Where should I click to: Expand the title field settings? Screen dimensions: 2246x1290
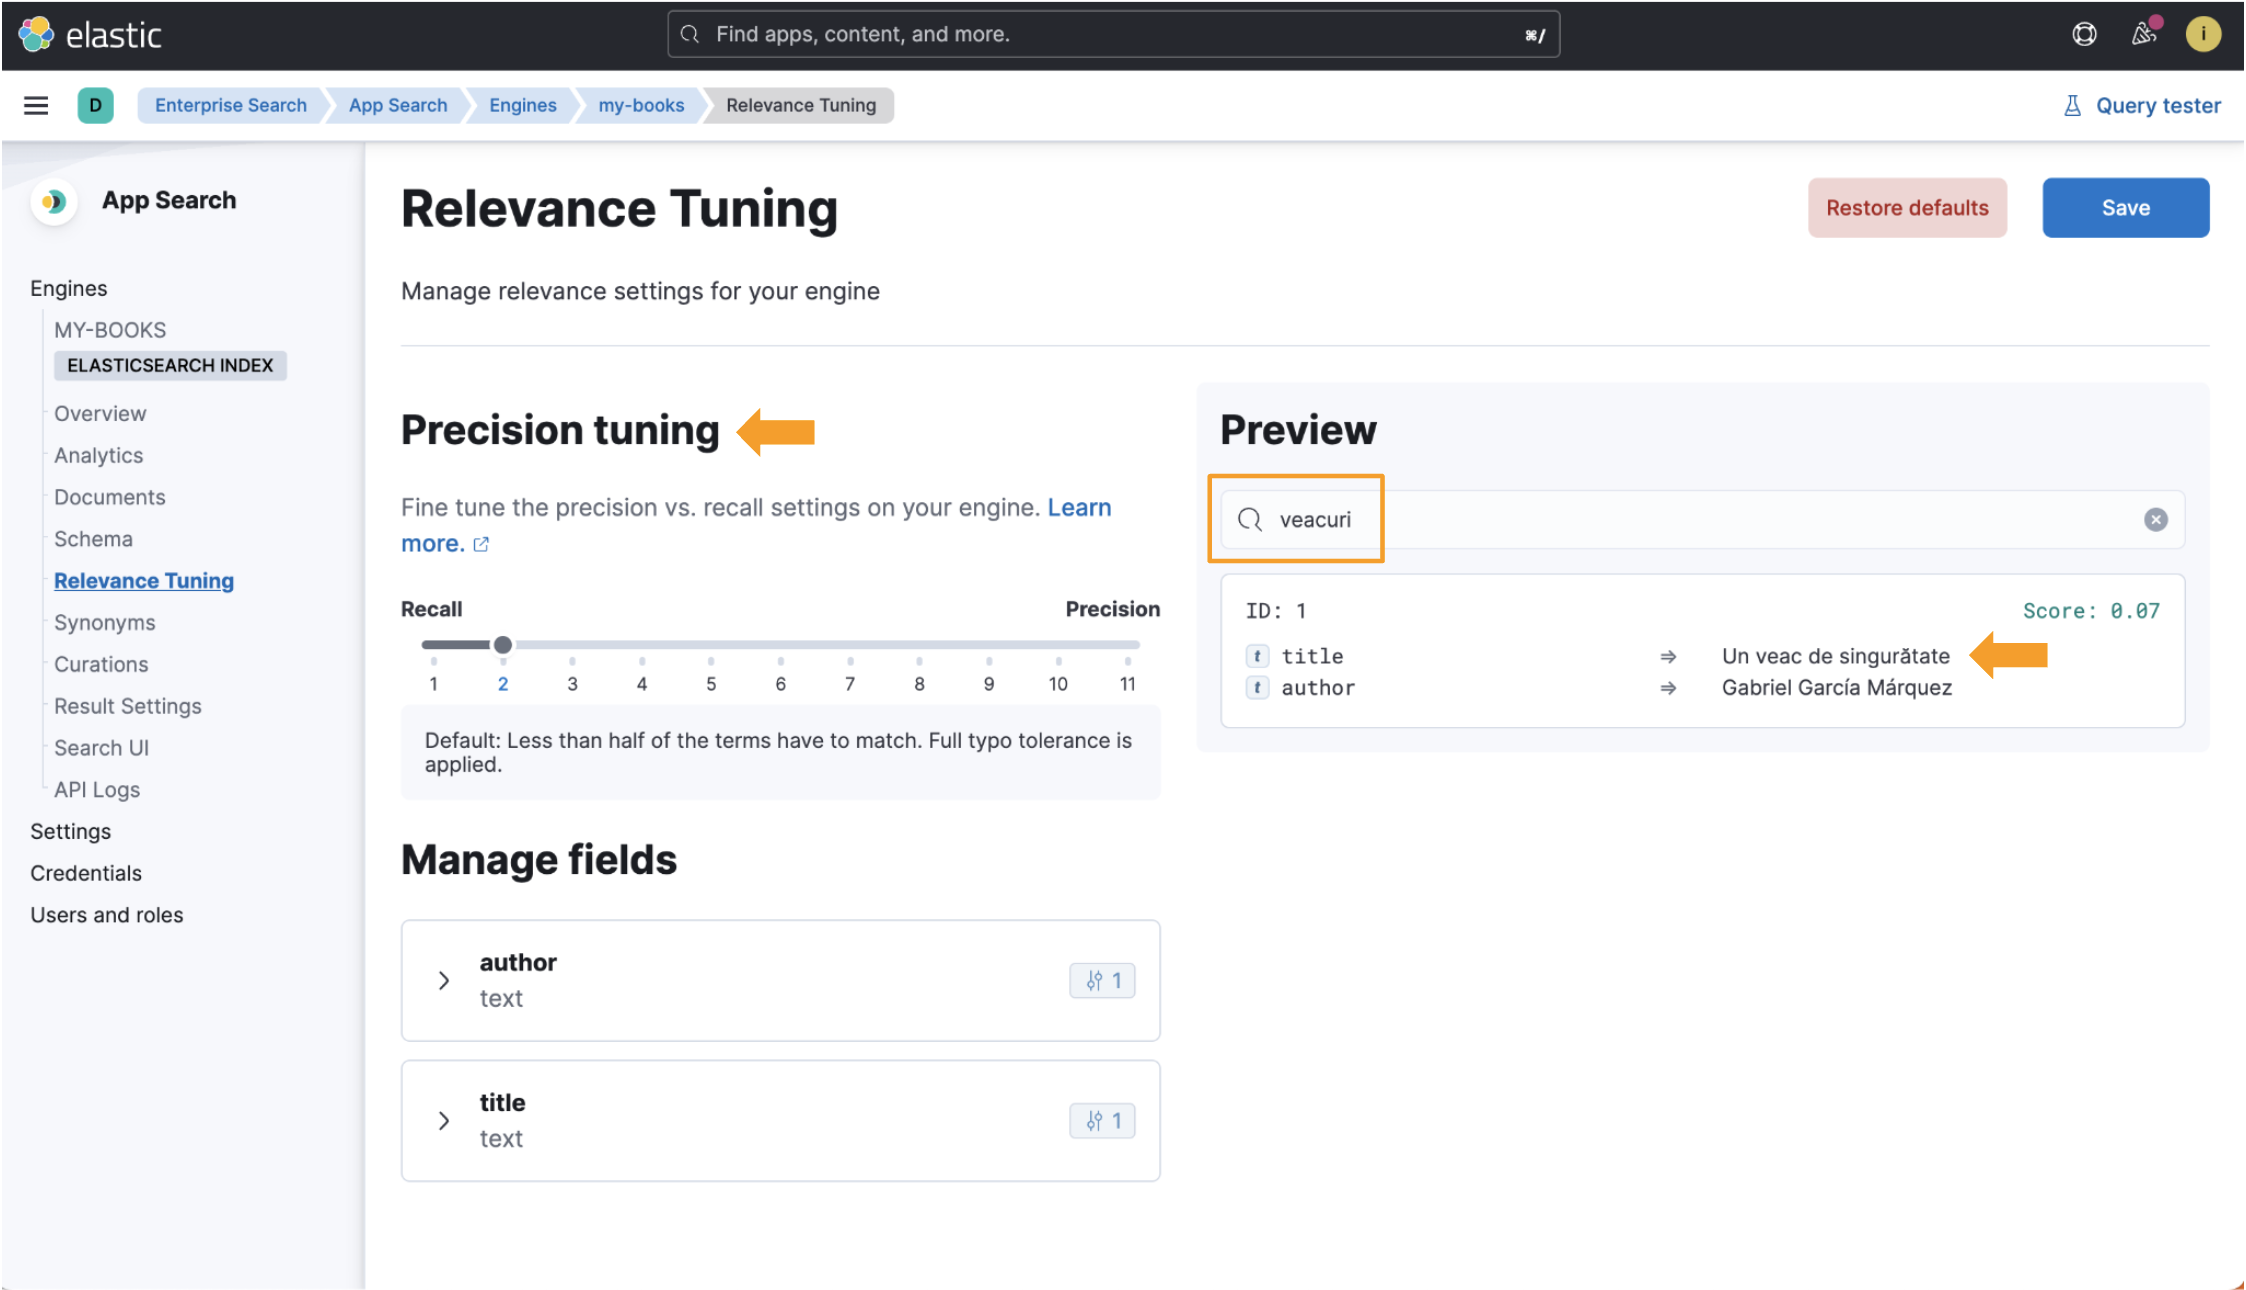tap(444, 1121)
